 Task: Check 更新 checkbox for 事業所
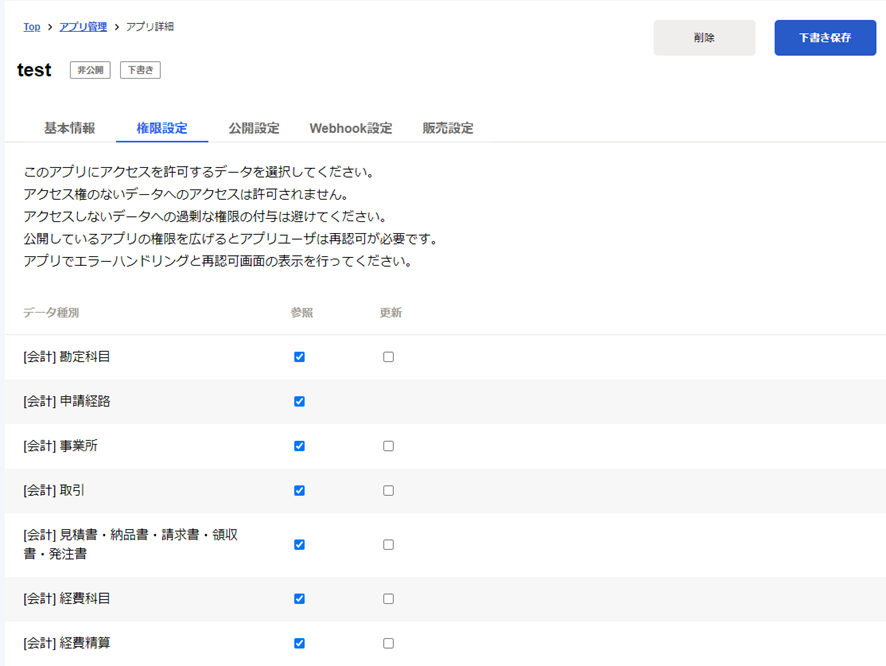tap(388, 446)
